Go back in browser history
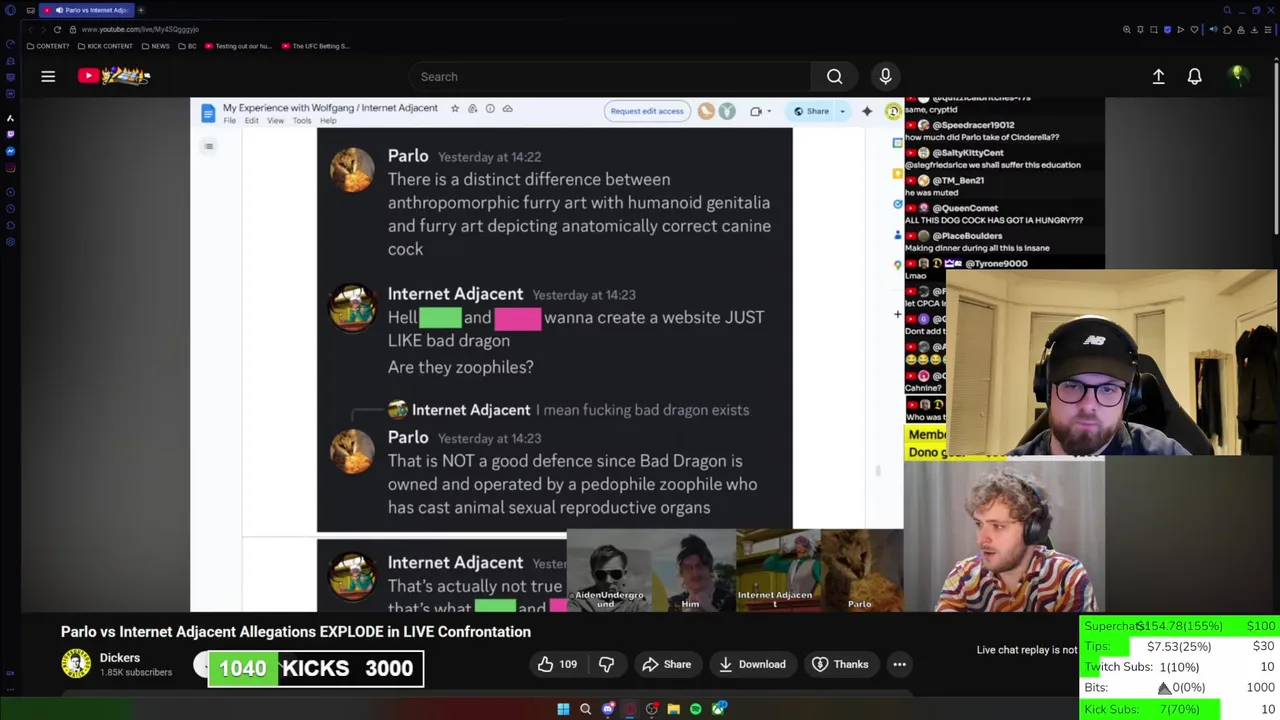This screenshot has width=1280, height=720. click(x=31, y=30)
